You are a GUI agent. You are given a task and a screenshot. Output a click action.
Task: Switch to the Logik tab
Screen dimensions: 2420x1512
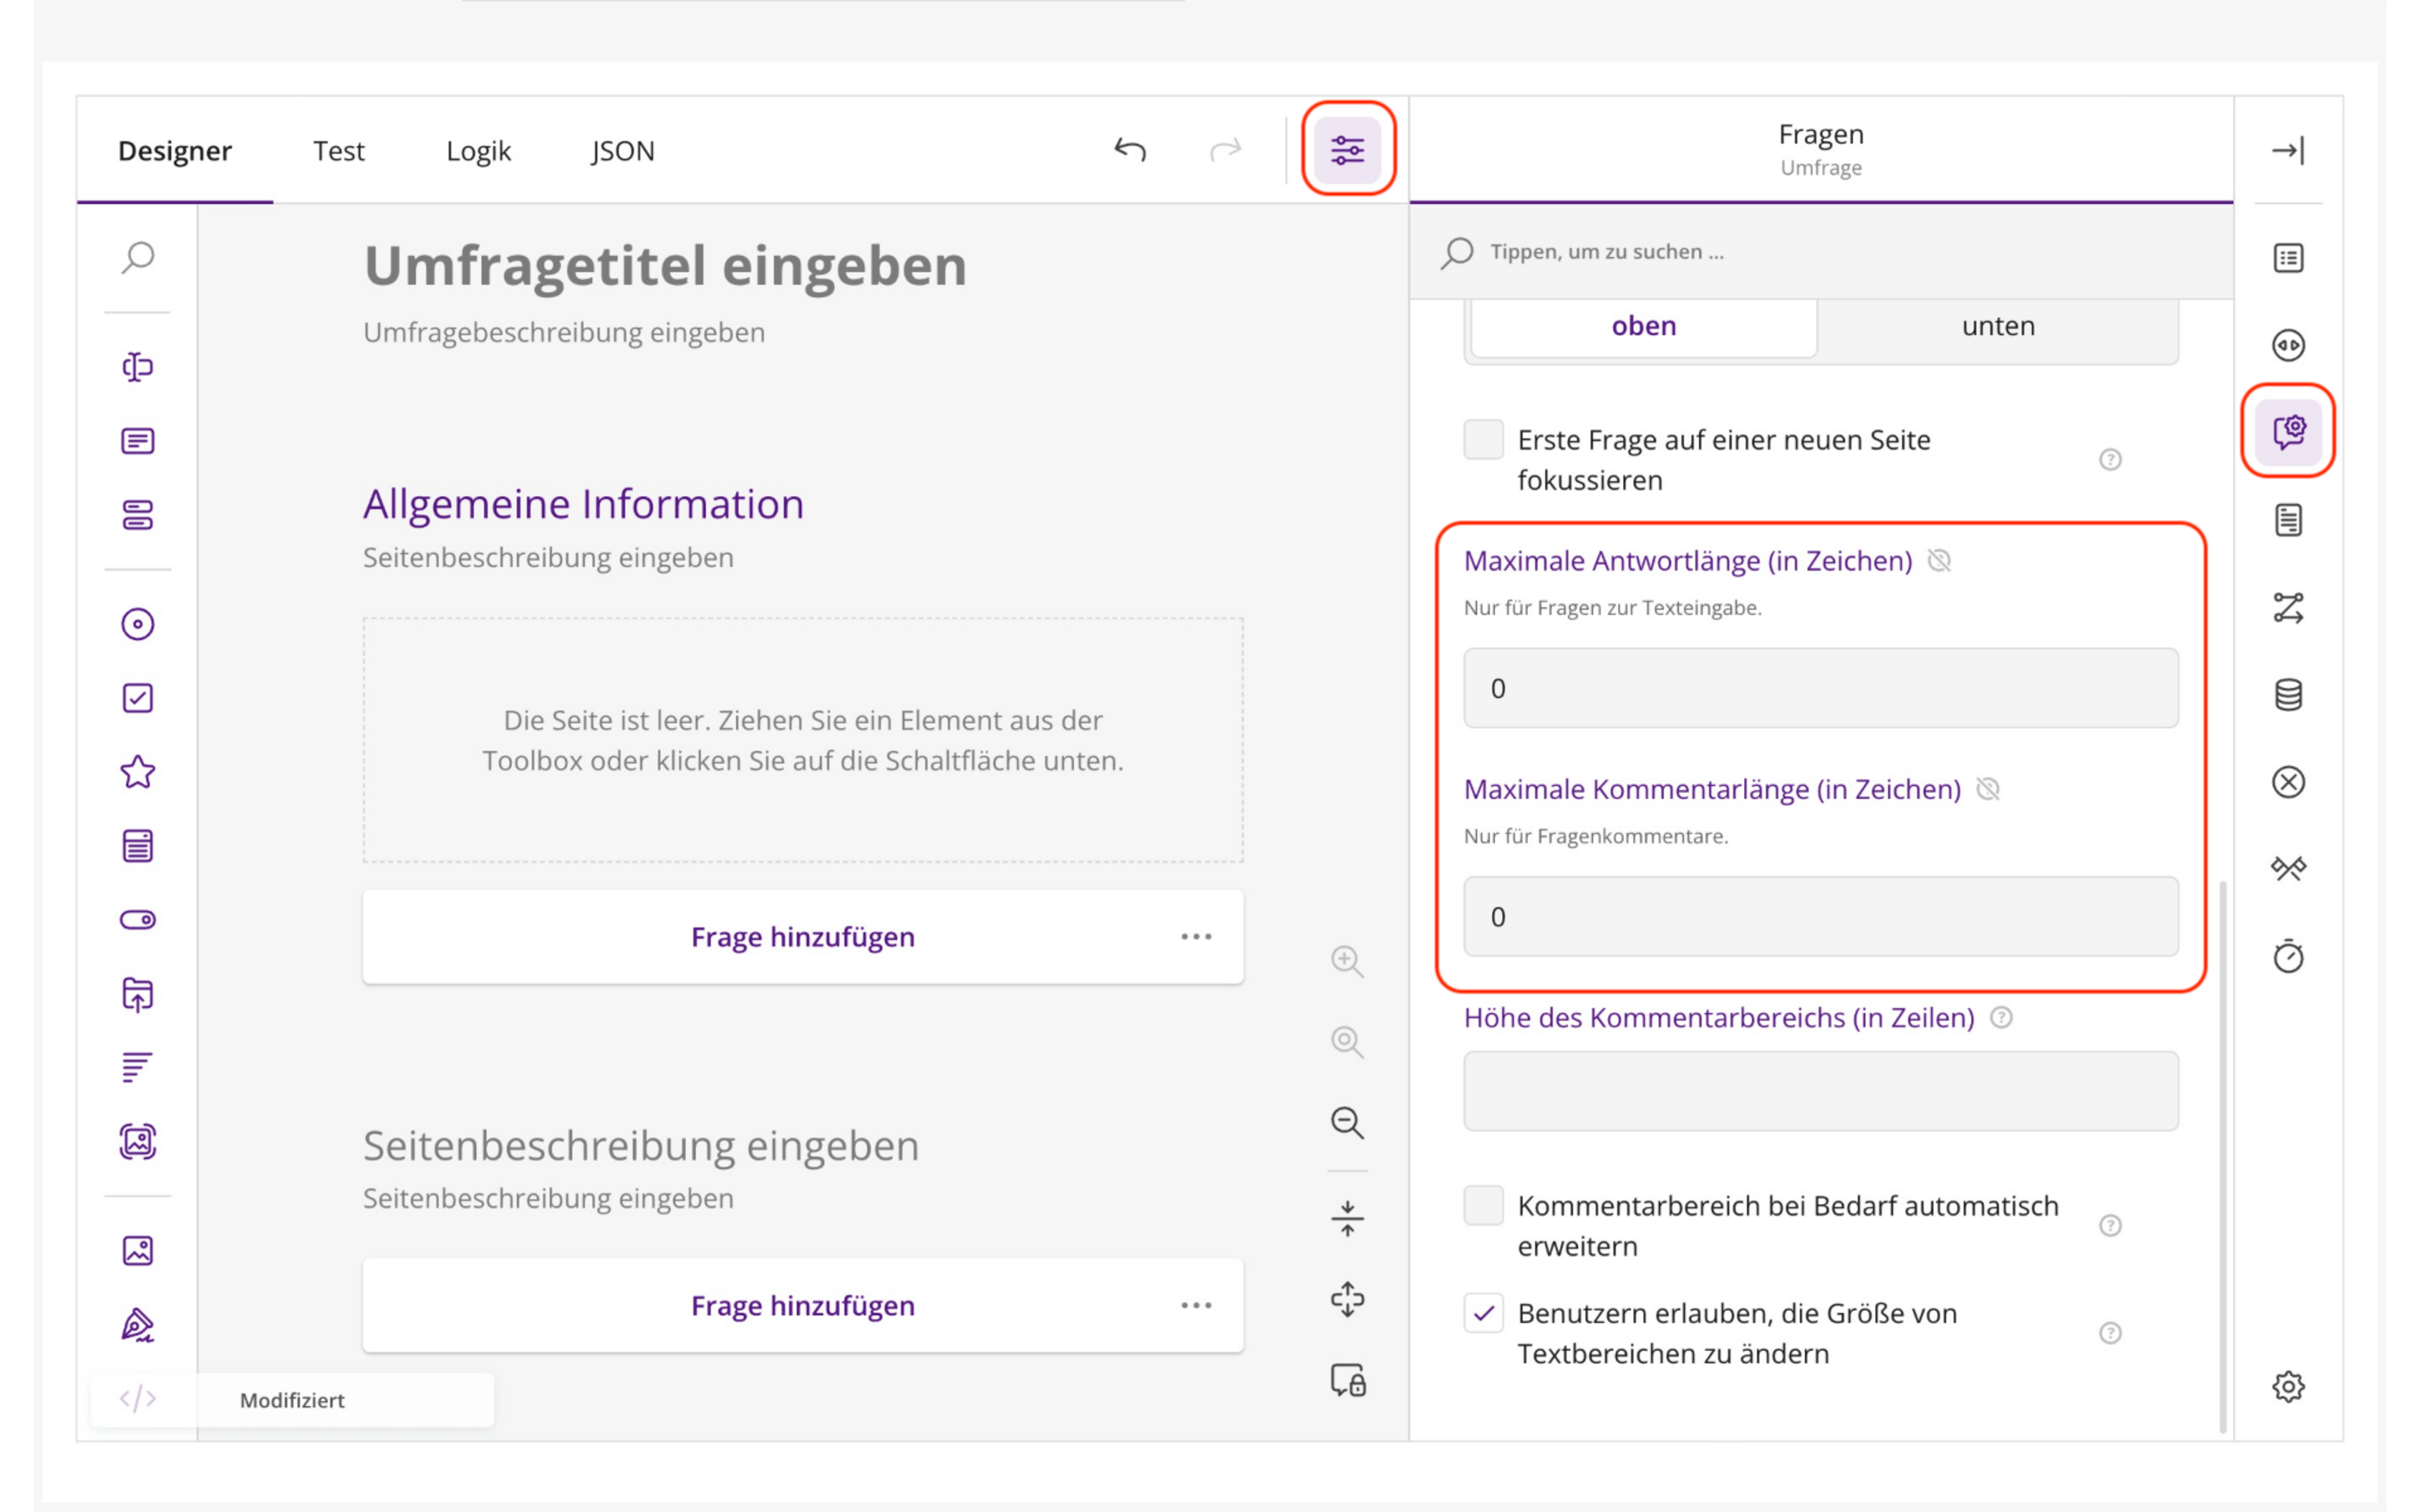[478, 150]
